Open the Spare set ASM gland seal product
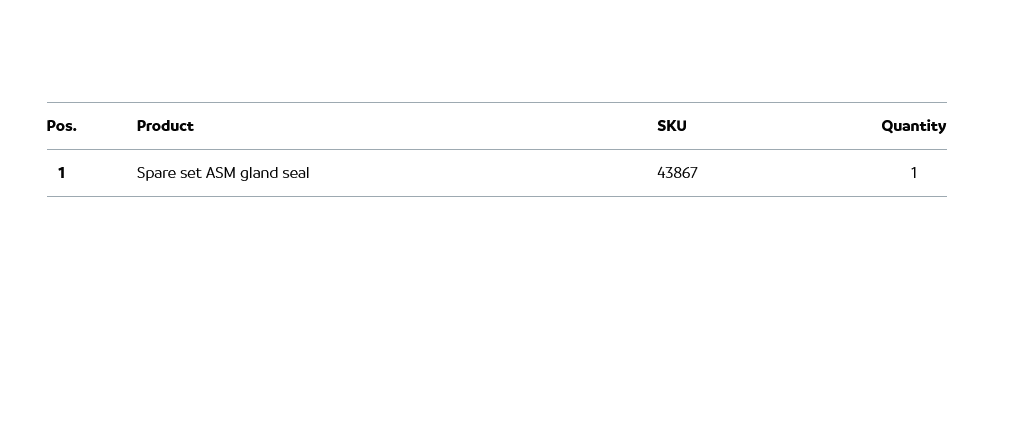1014x428 pixels. pyautogui.click(x=223, y=173)
